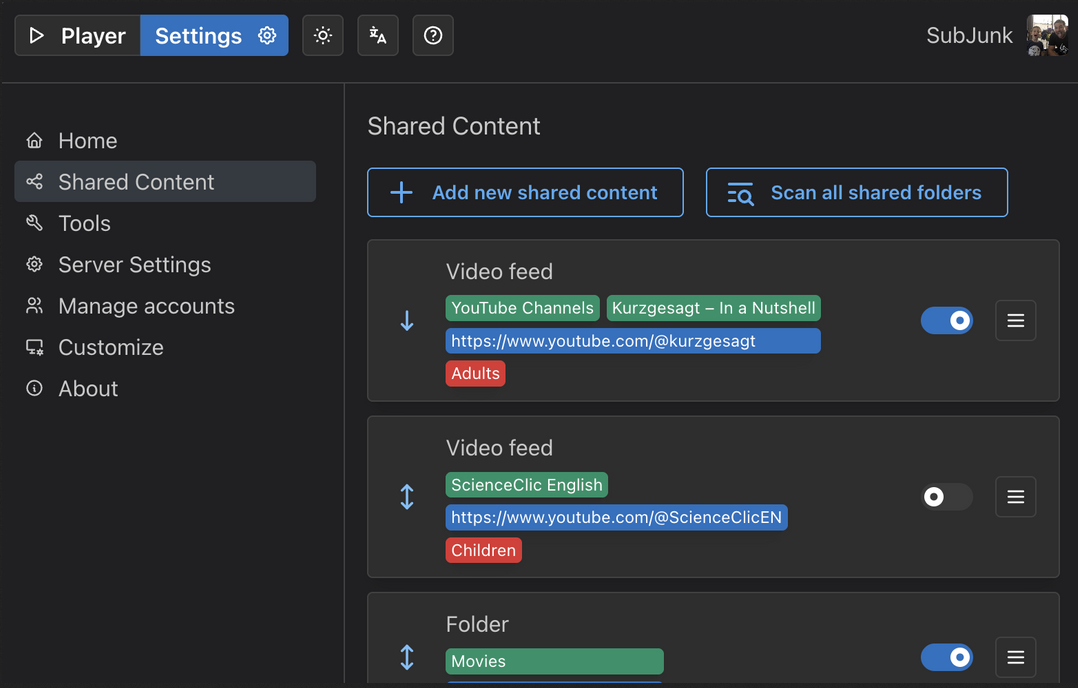Image resolution: width=1078 pixels, height=688 pixels.
Task: Click the SubJunk user avatar
Action: (x=1047, y=35)
